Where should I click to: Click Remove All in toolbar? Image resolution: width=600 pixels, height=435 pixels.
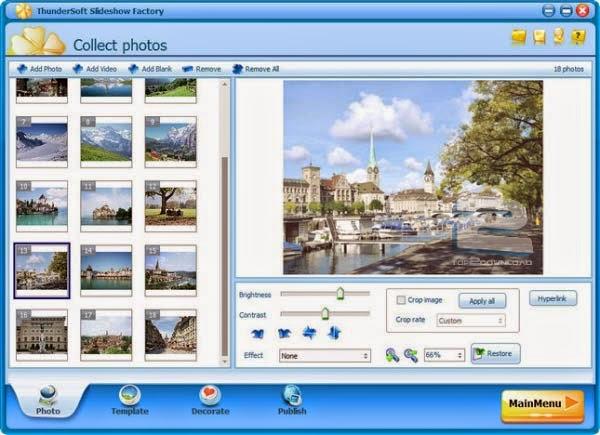pos(256,69)
